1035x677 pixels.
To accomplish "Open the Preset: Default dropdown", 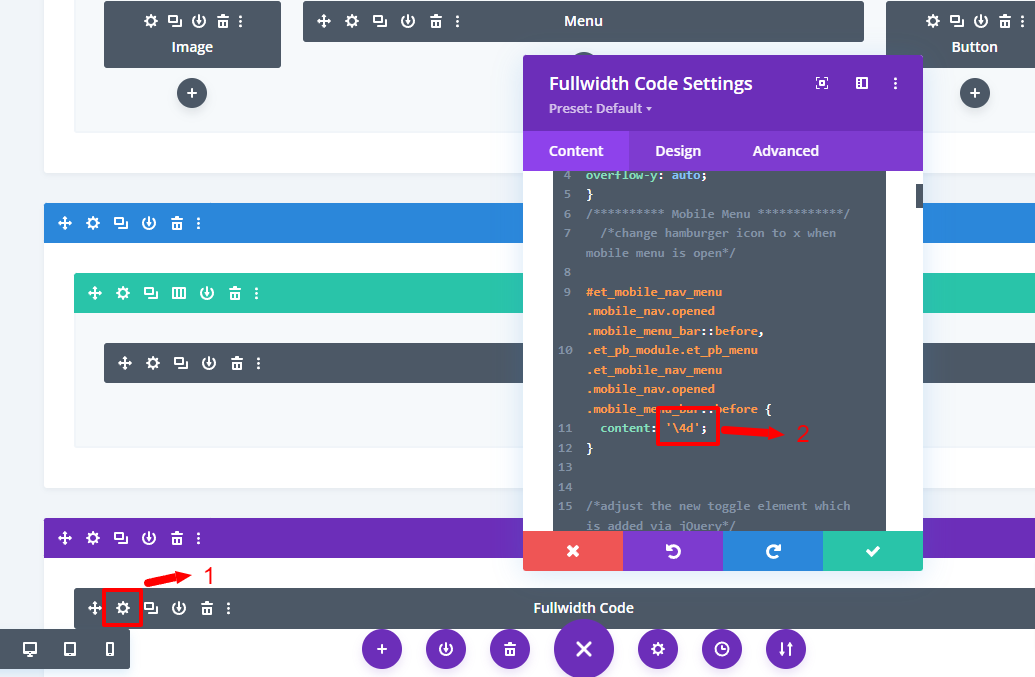I will (600, 109).
